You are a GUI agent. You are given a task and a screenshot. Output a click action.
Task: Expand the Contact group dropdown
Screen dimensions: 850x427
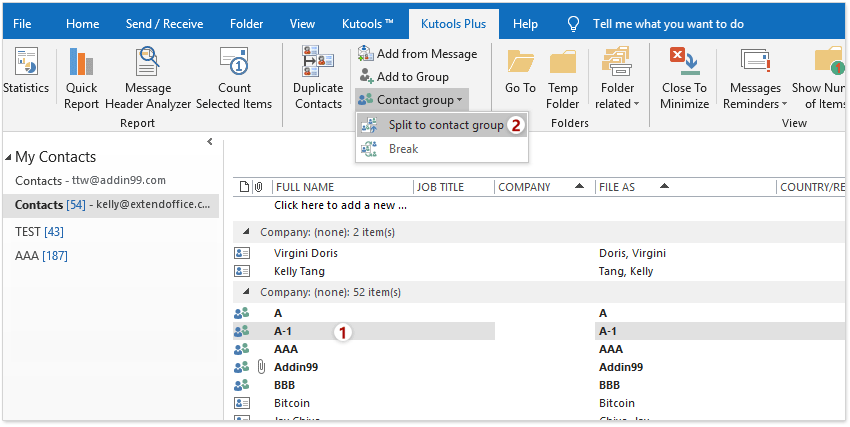[x=410, y=100]
